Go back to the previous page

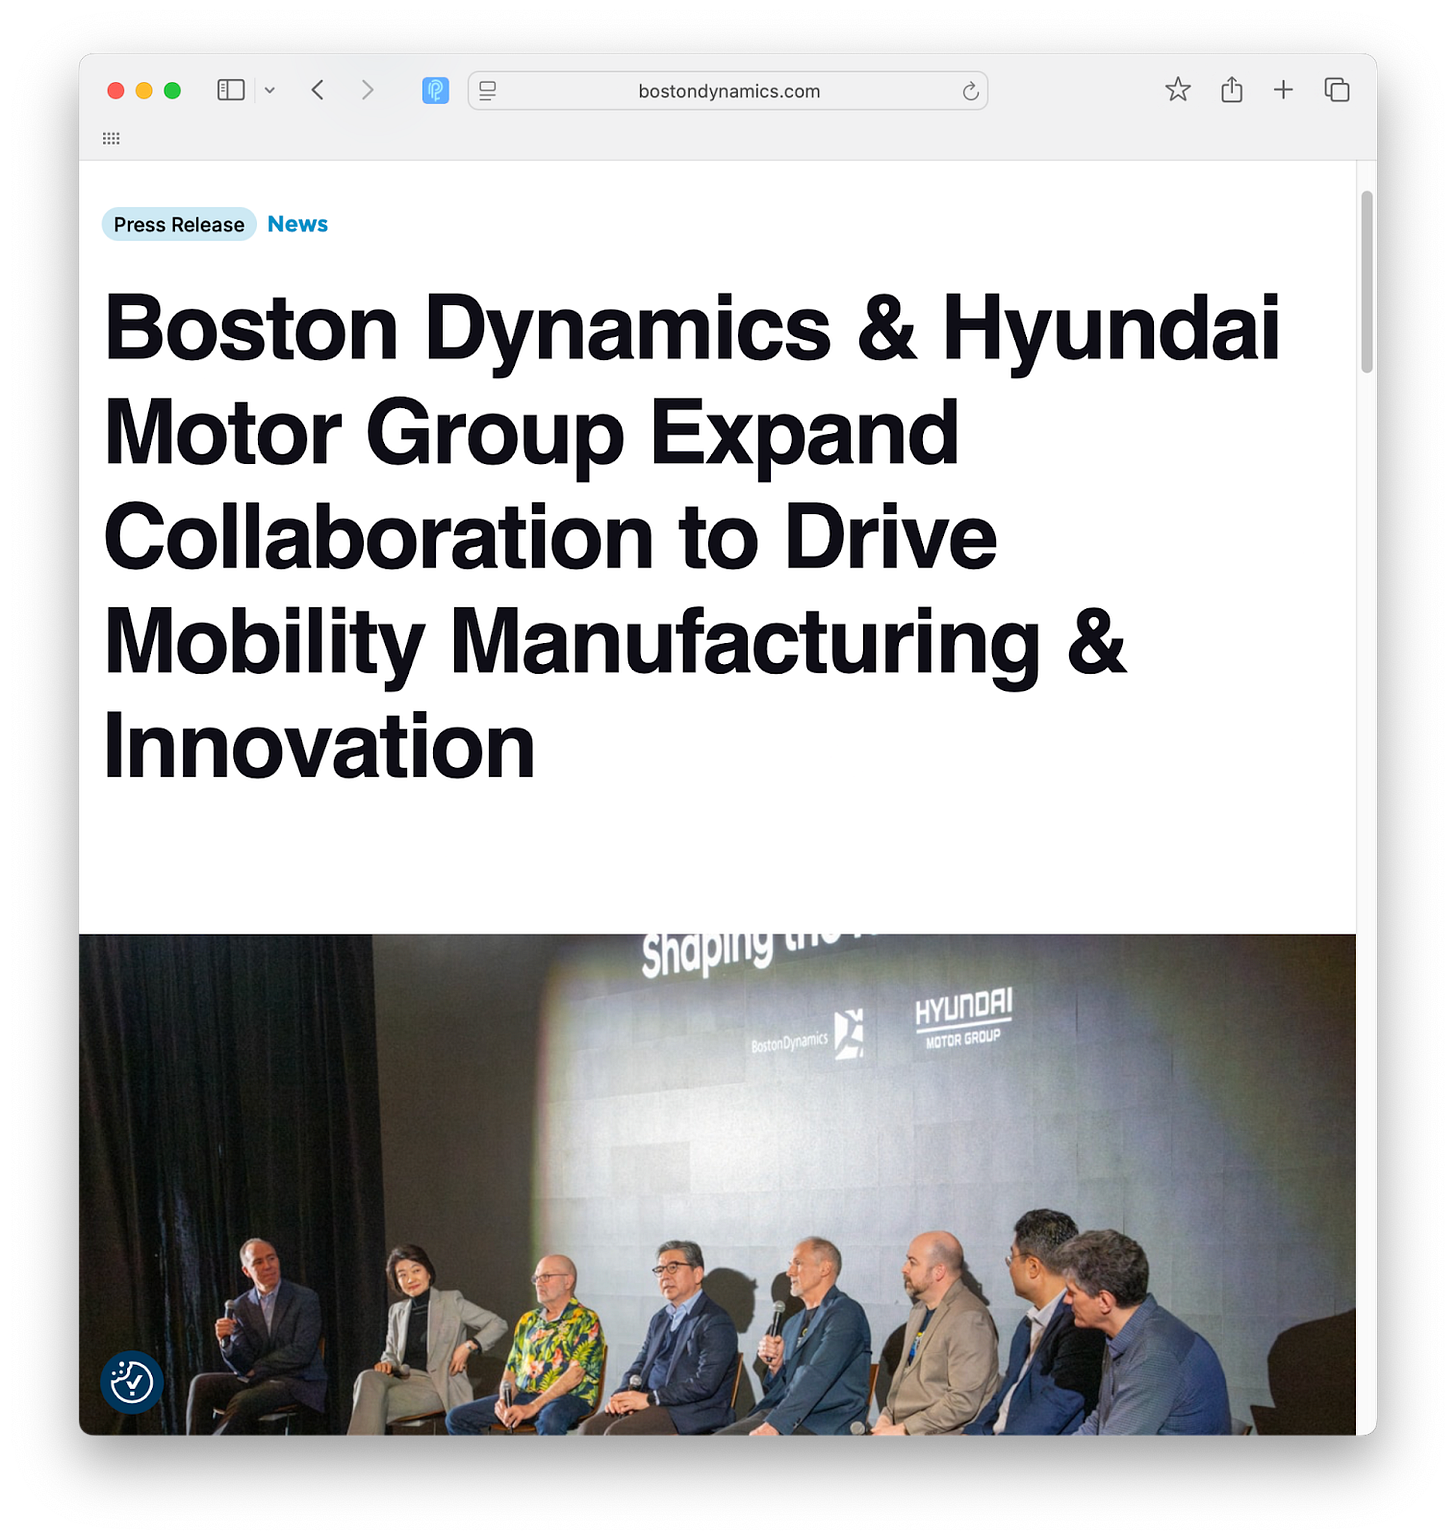coord(318,90)
